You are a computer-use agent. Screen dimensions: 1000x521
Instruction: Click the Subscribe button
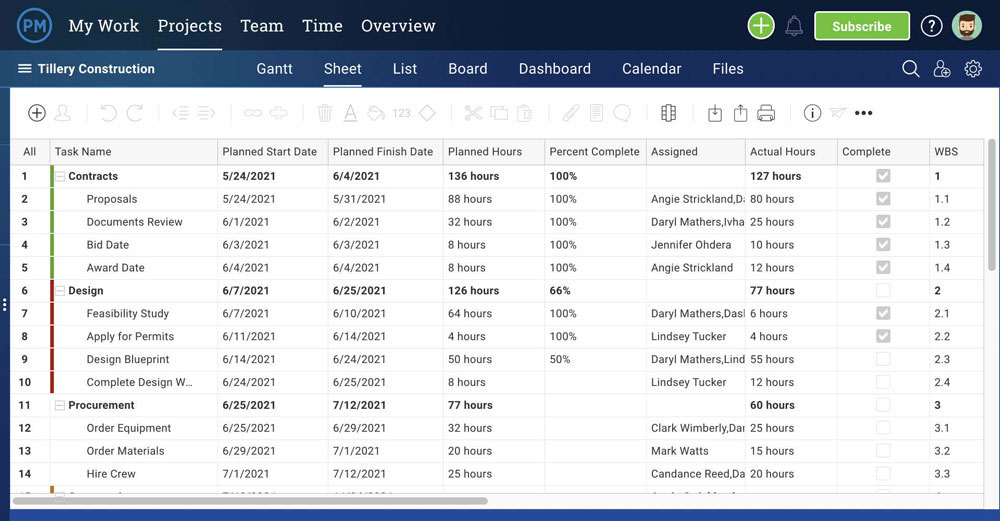(x=862, y=26)
